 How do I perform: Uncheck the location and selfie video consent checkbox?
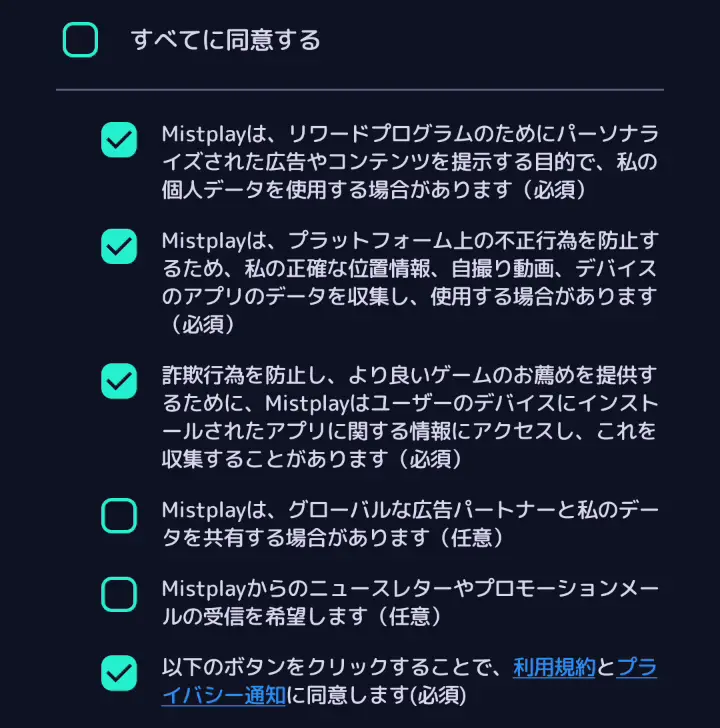click(119, 246)
